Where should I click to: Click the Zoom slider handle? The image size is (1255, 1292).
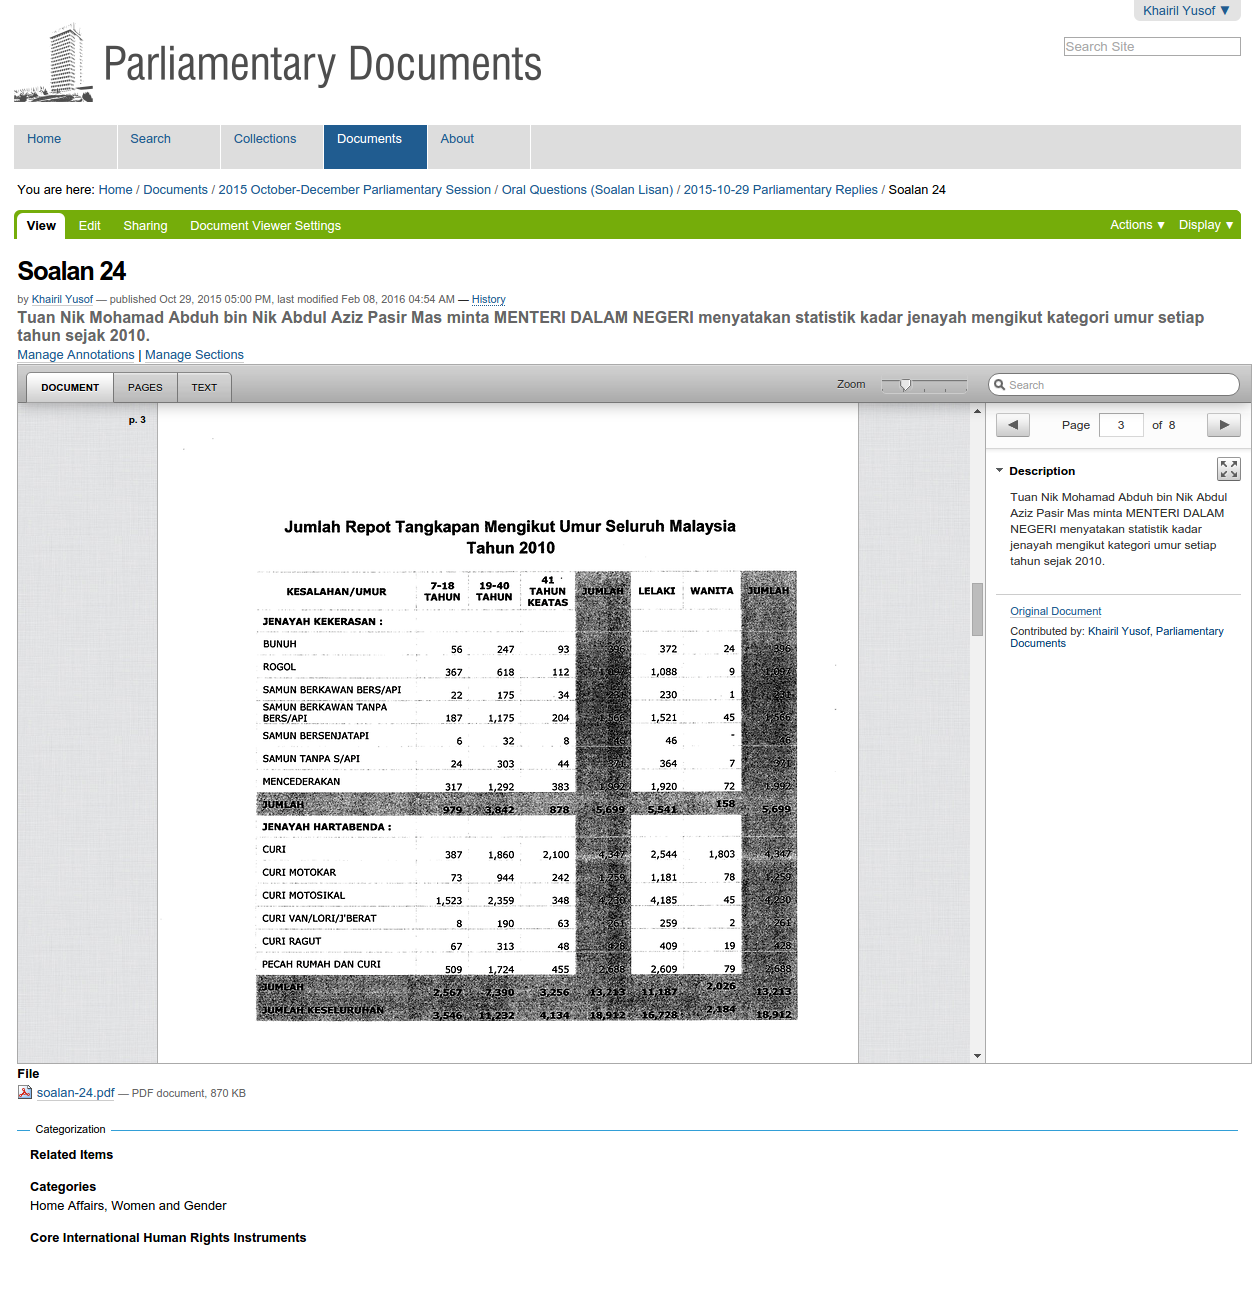tap(906, 385)
